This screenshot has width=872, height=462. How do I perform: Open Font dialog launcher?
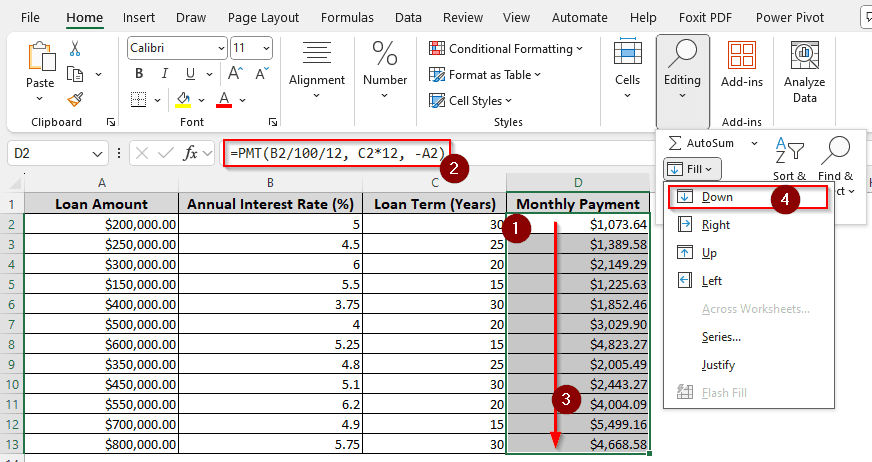click(x=272, y=122)
